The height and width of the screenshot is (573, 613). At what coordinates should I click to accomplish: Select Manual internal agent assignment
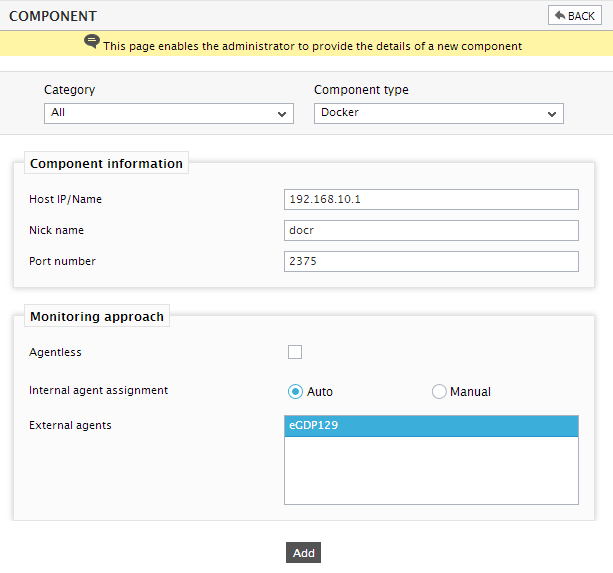439,391
